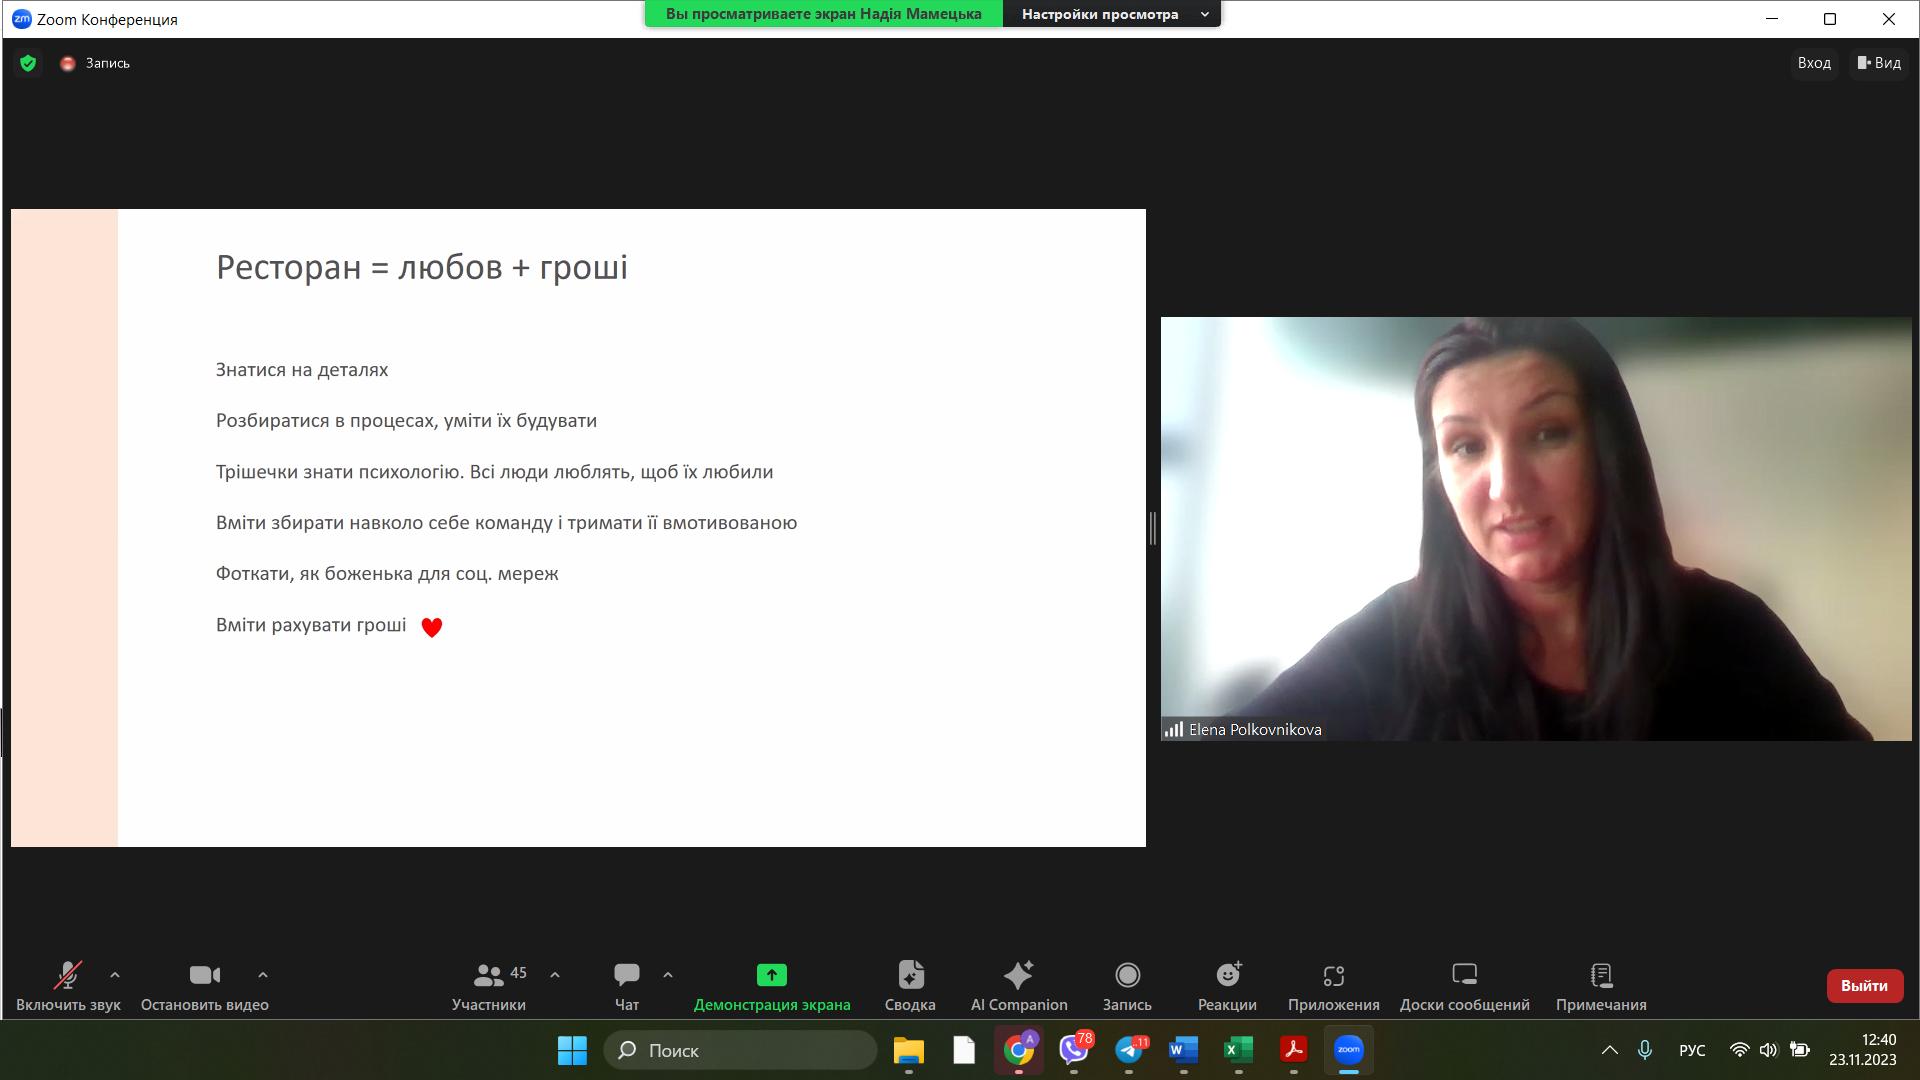1920x1080 pixels.
Task: Click the green encryption shield icon
Action: pyautogui.click(x=28, y=63)
